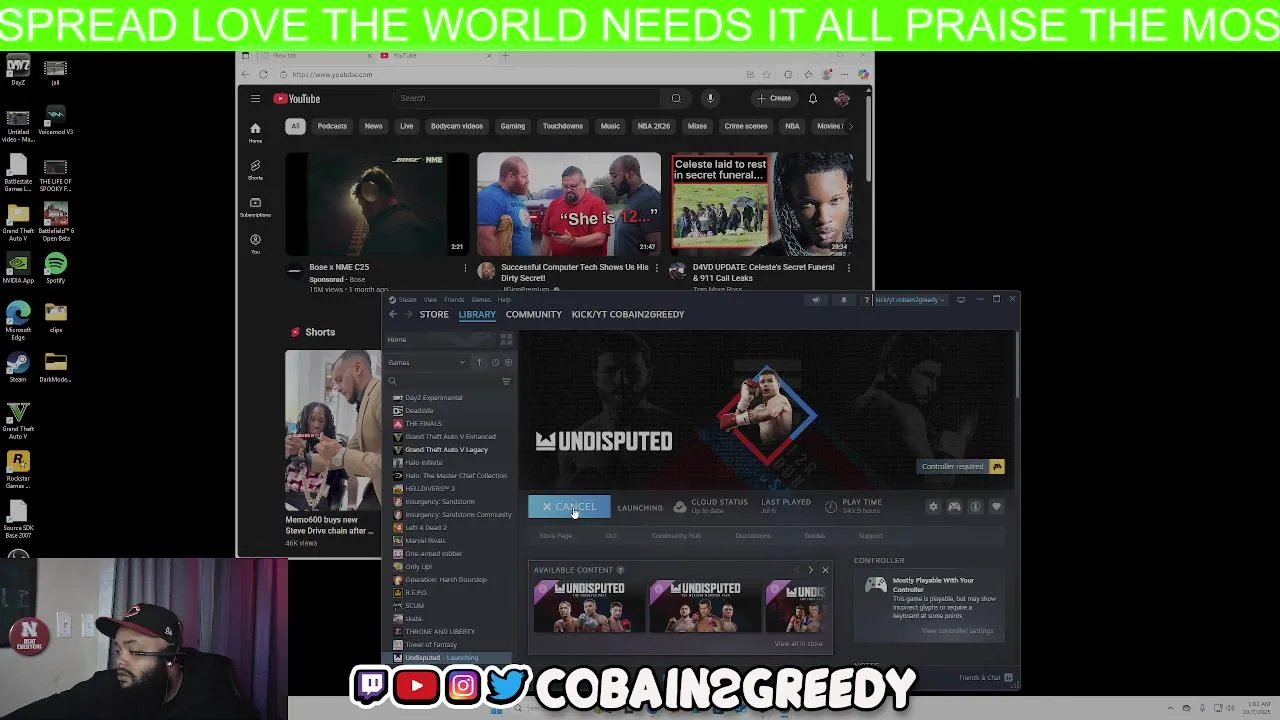Screen dimensions: 1280x720
Task: Open Steam announcements megaphone icon
Action: pos(815,300)
